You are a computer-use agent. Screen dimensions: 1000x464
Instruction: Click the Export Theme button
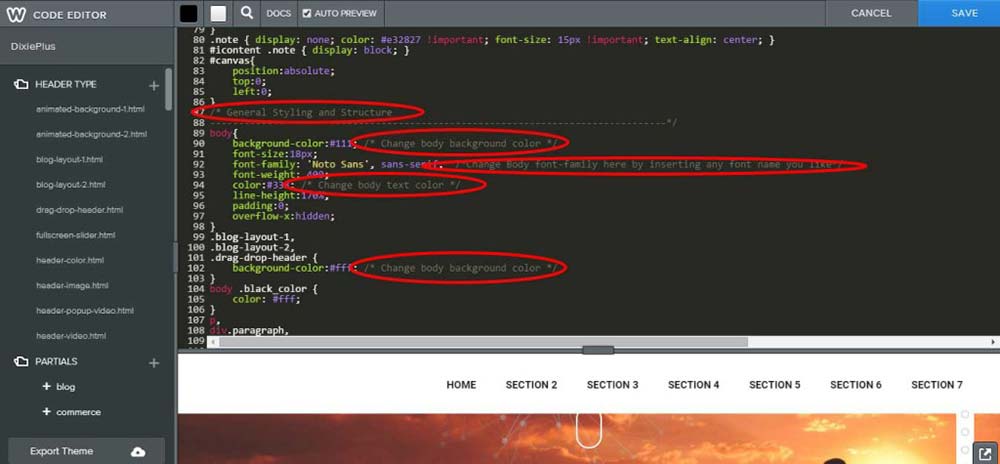pos(86,451)
